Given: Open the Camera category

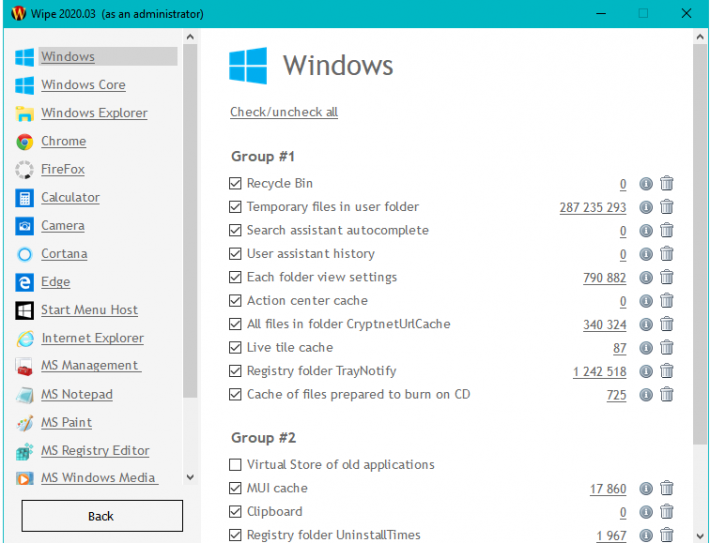Looking at the screenshot, I should pyautogui.click(x=62, y=226).
